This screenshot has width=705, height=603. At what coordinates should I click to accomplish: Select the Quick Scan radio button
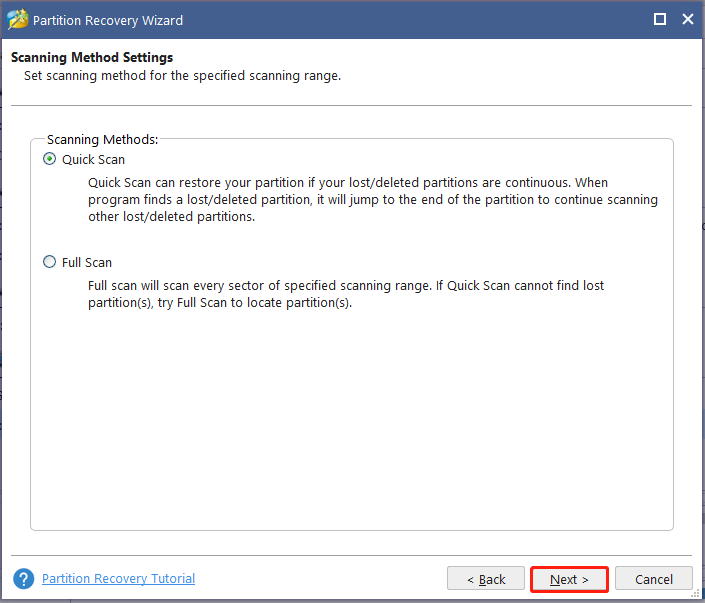(49, 159)
